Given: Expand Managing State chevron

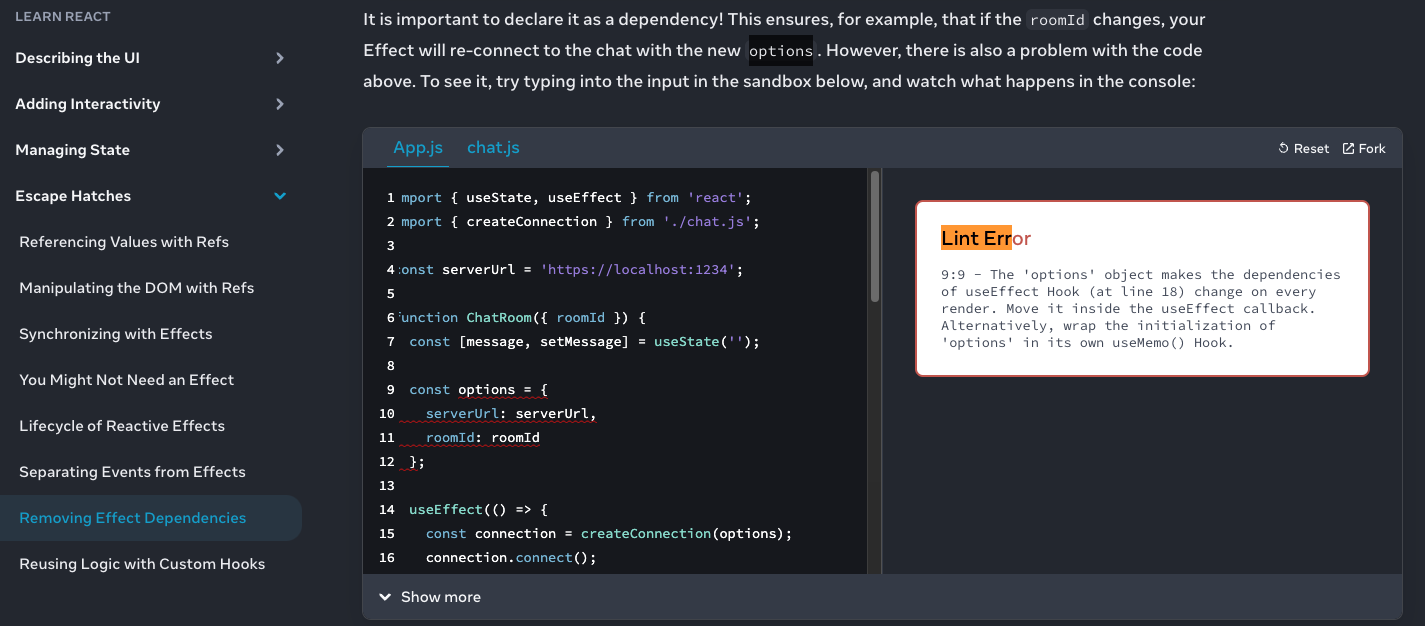Looking at the screenshot, I should (280, 150).
